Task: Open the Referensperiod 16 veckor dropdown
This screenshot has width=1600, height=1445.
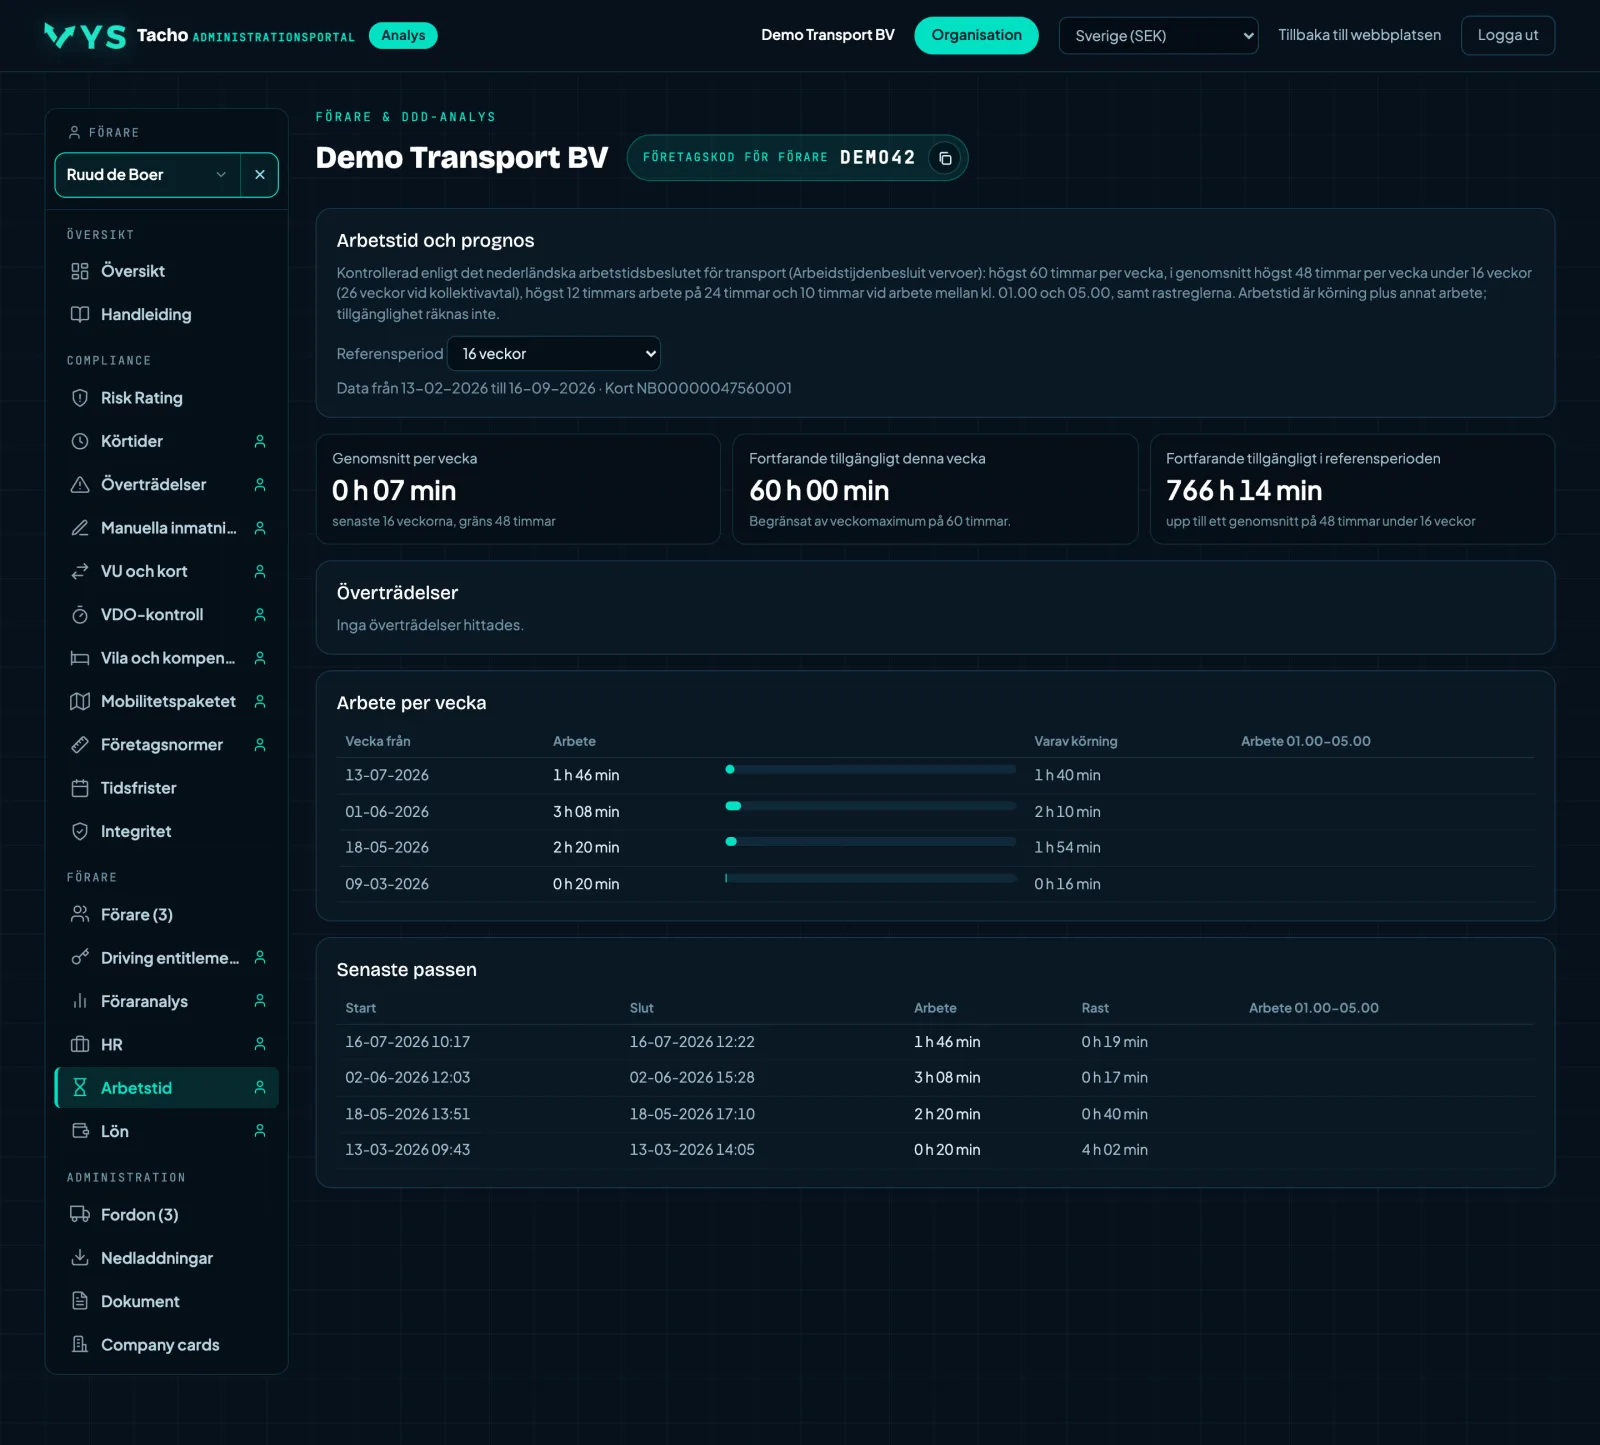Action: [554, 354]
